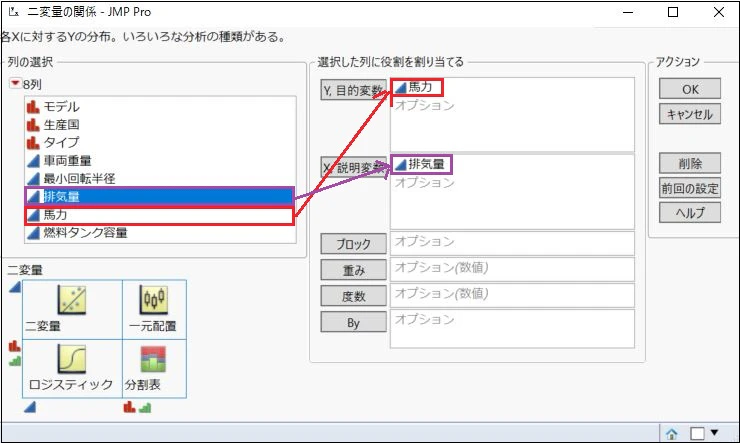The image size is (740, 443).
Task: Click the JMP icon in title bar
Action: point(13,12)
